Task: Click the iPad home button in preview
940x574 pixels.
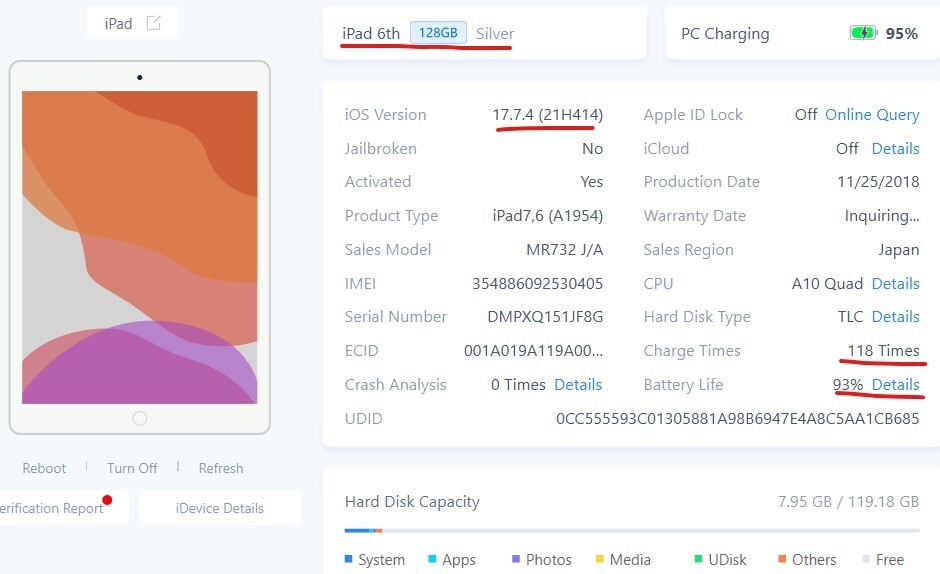Action: (x=140, y=418)
